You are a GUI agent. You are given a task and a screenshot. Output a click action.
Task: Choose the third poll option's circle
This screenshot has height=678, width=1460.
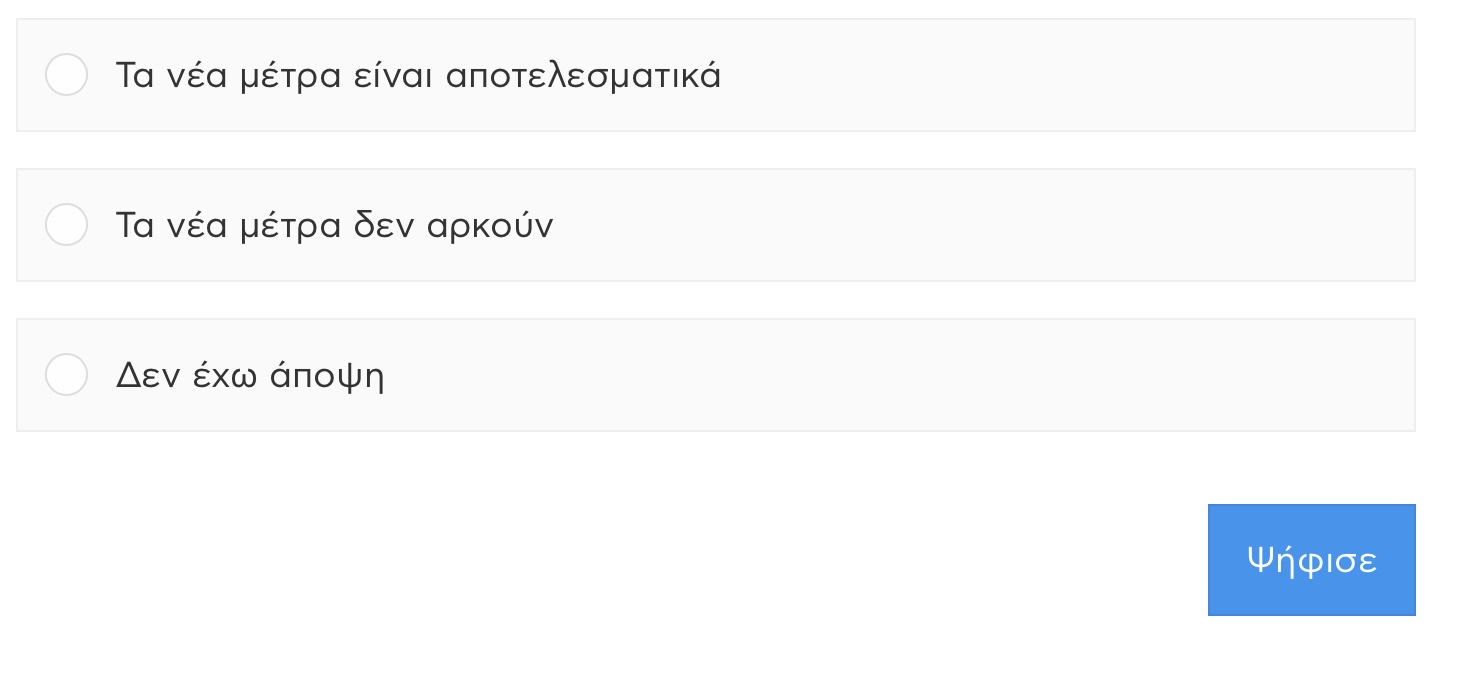(66, 375)
